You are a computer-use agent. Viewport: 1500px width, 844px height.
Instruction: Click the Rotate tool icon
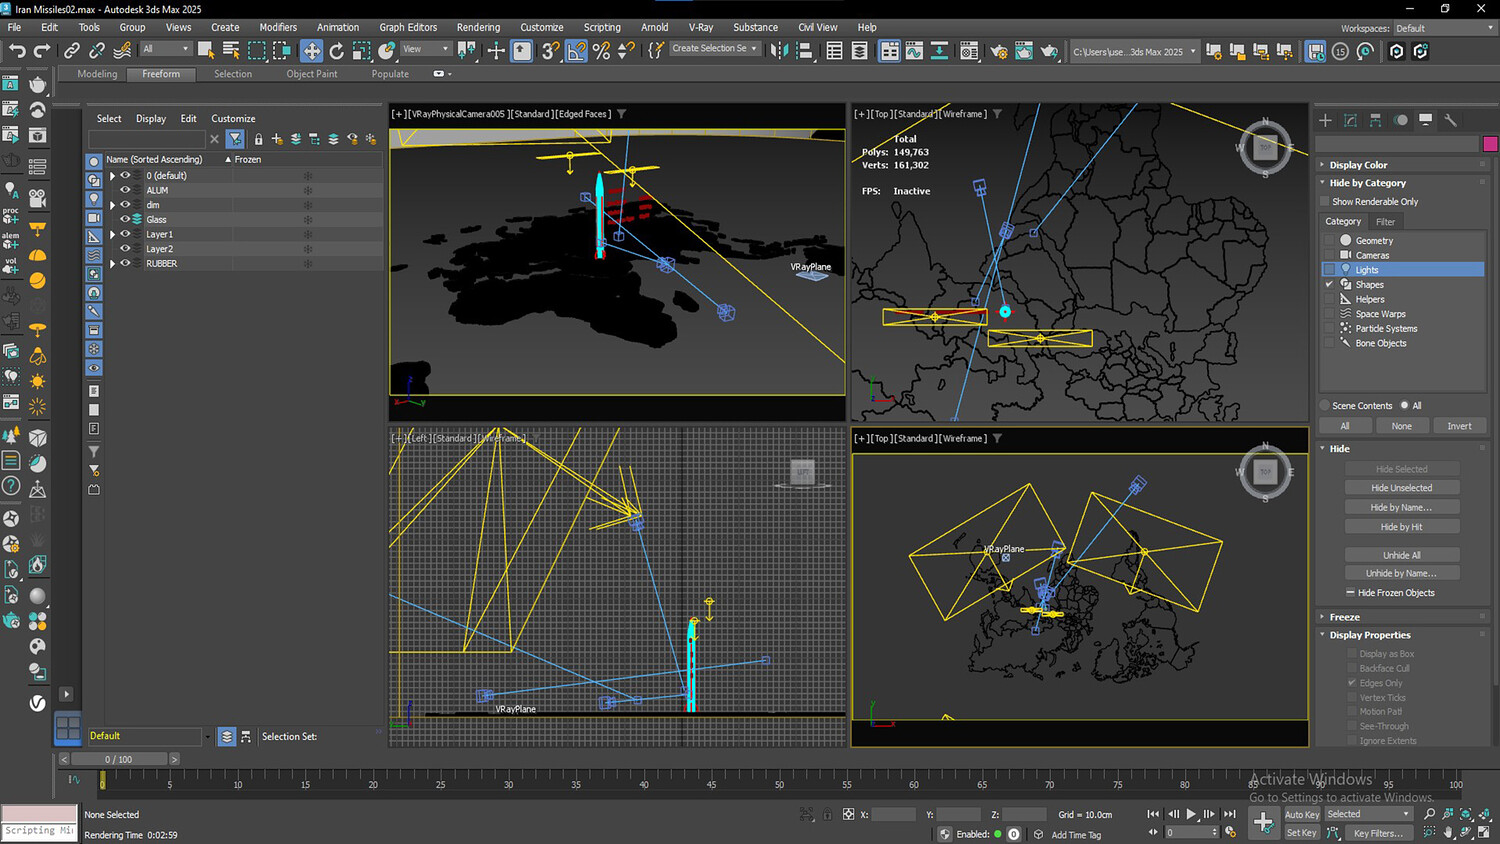point(337,51)
